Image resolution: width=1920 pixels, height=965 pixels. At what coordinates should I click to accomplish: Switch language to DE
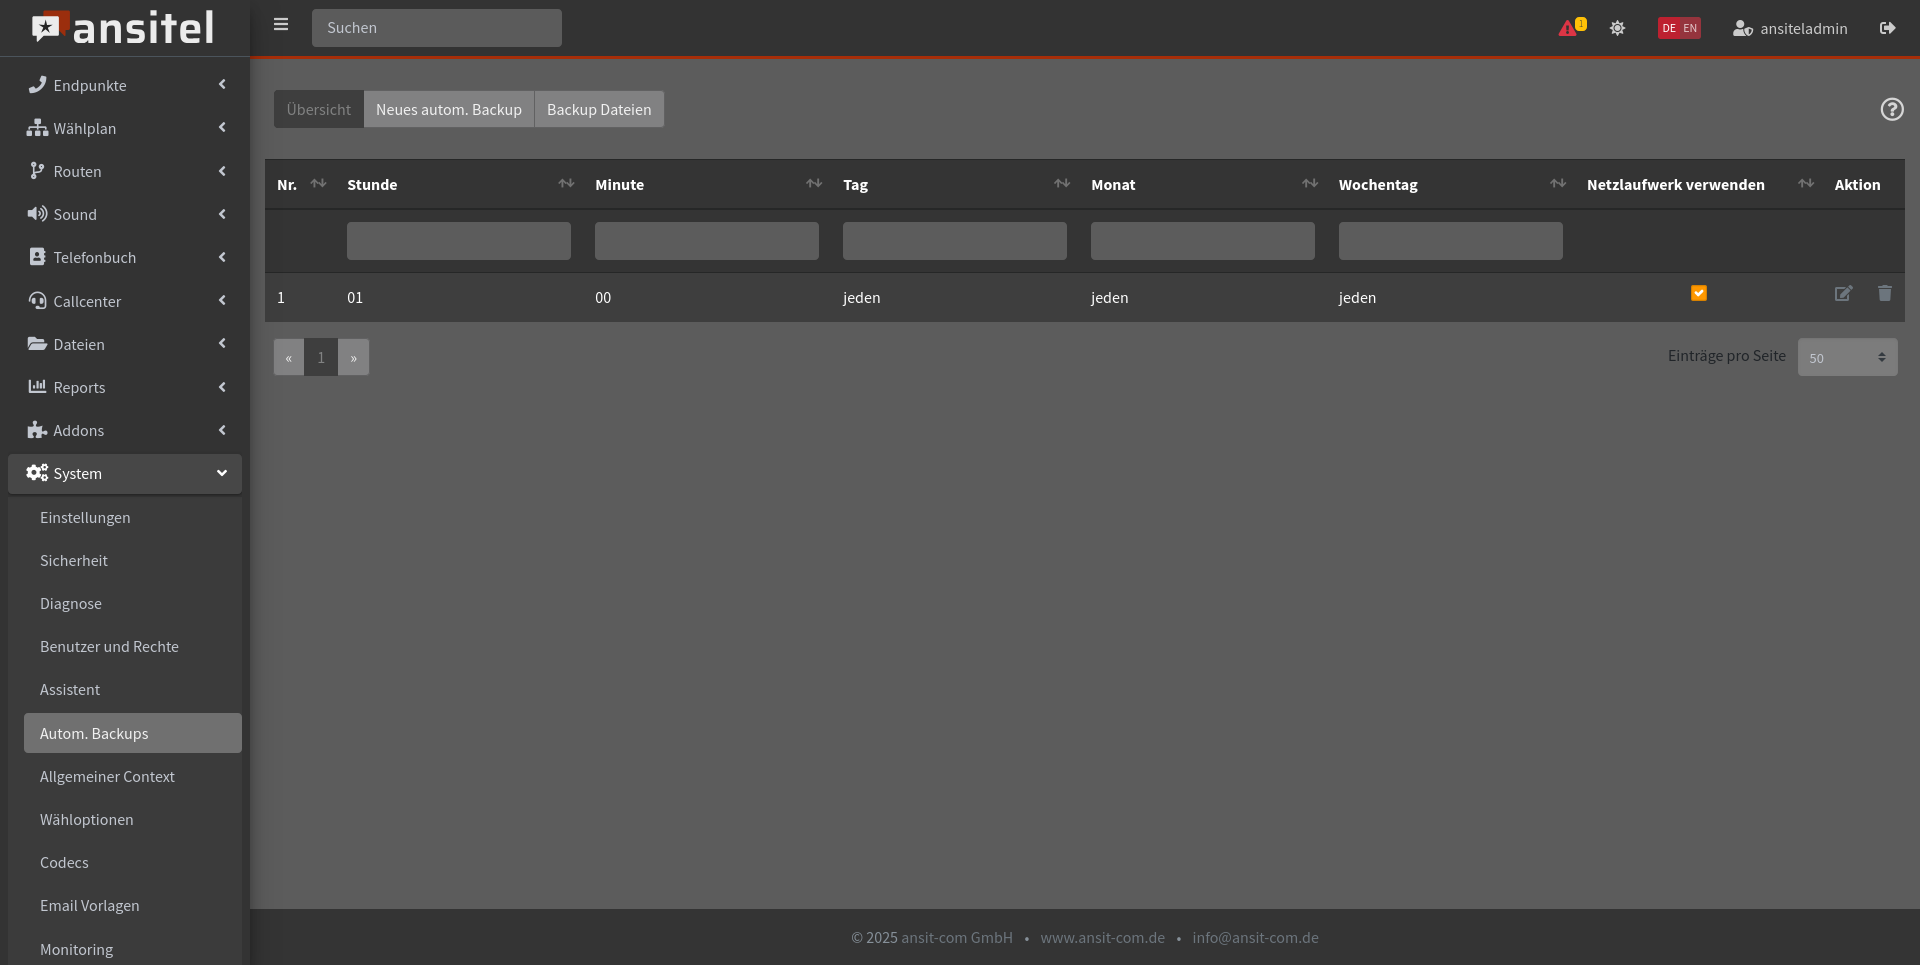(x=1669, y=28)
